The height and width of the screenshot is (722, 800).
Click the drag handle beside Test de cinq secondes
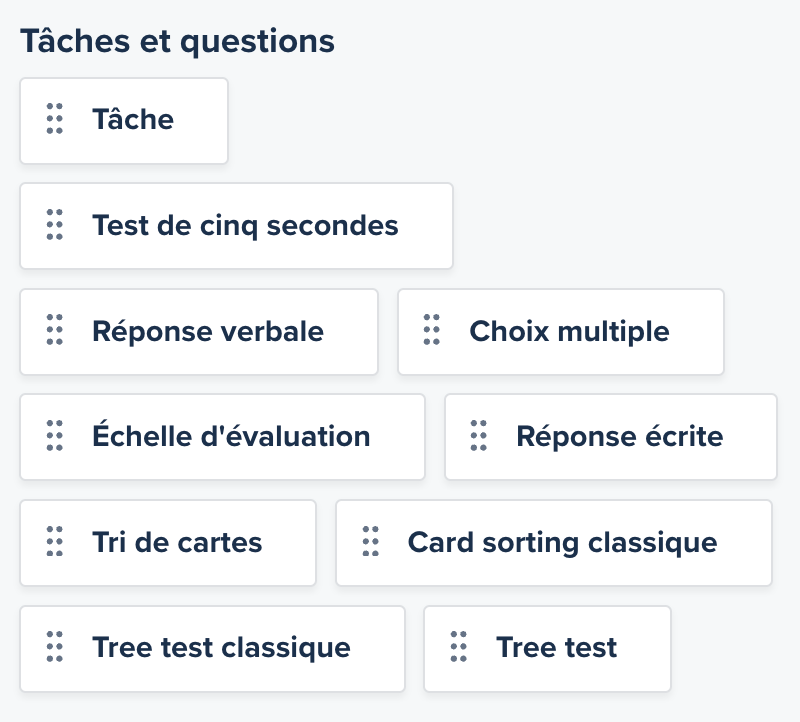54,226
